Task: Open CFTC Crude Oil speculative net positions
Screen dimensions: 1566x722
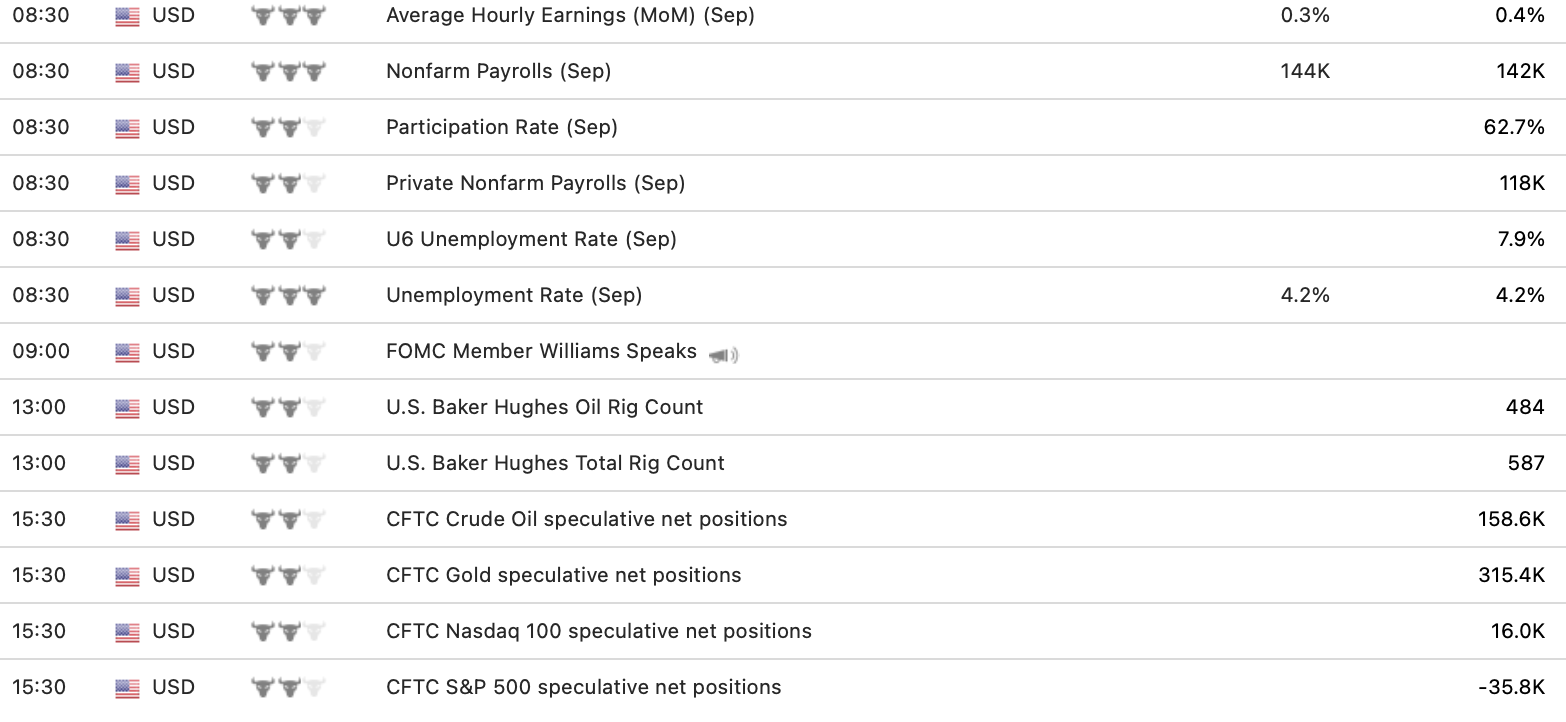Action: [586, 519]
